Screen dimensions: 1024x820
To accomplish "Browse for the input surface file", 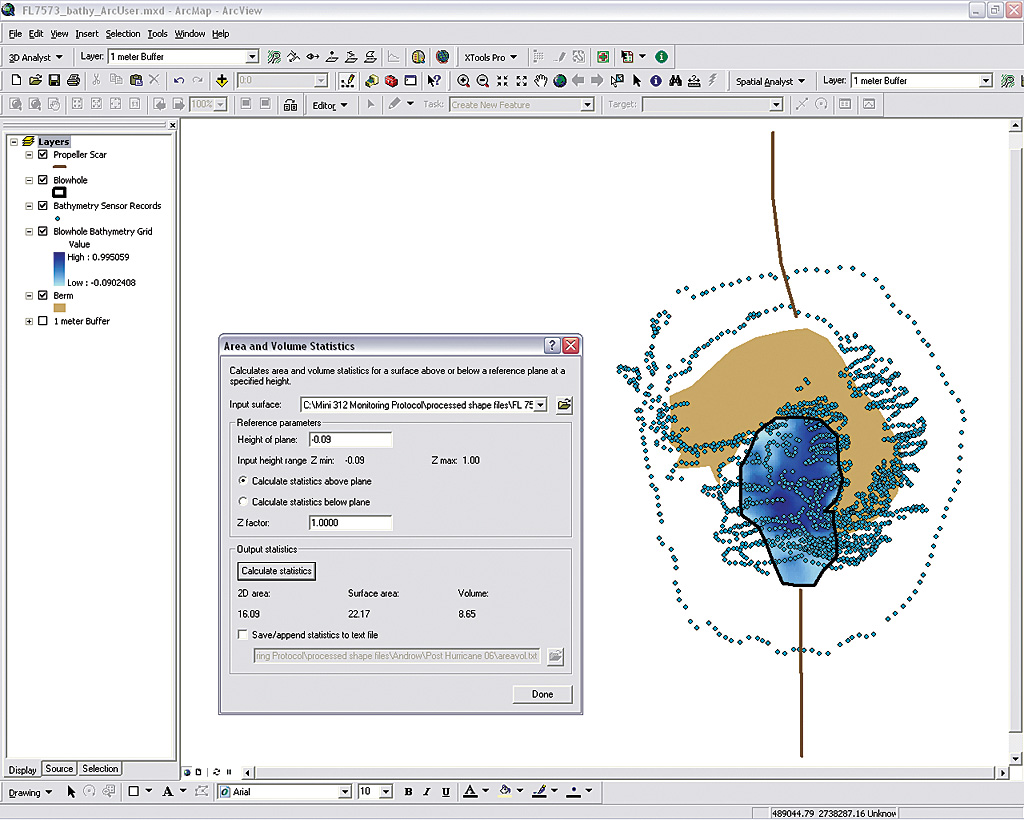I will (x=564, y=405).
